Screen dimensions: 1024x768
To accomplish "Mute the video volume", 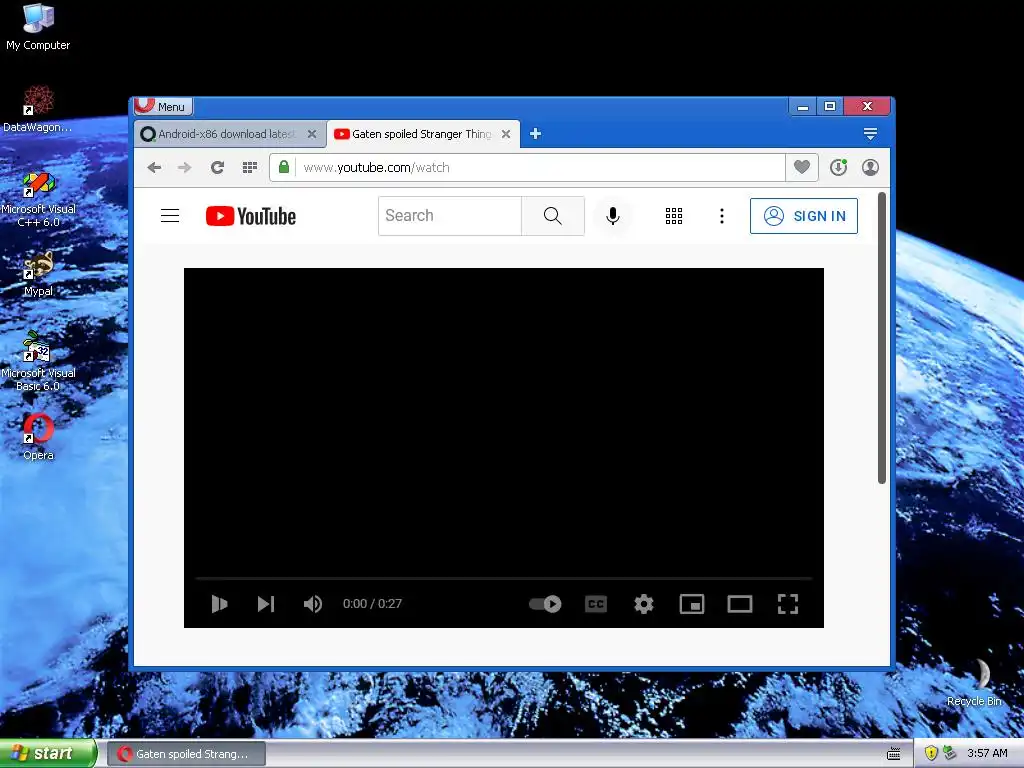I will 313,604.
